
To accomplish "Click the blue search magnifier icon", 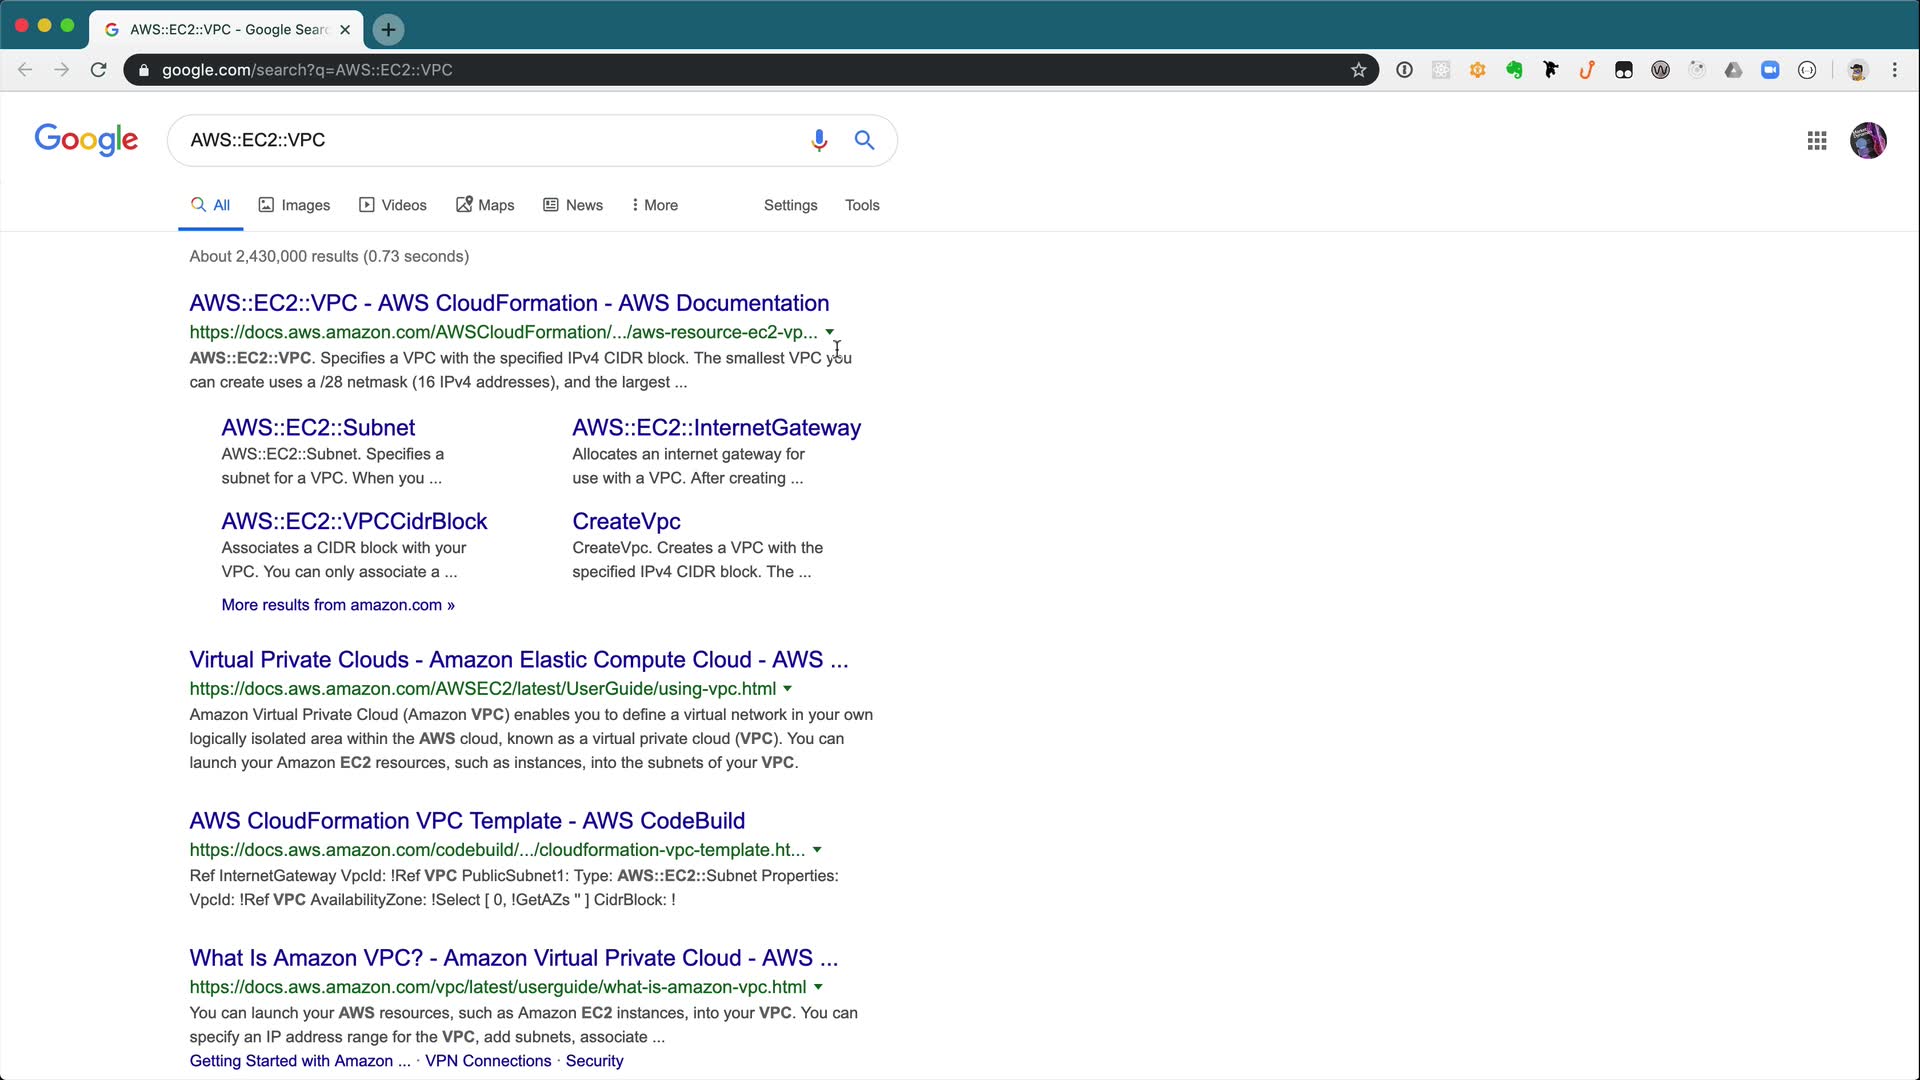I will pos(864,140).
